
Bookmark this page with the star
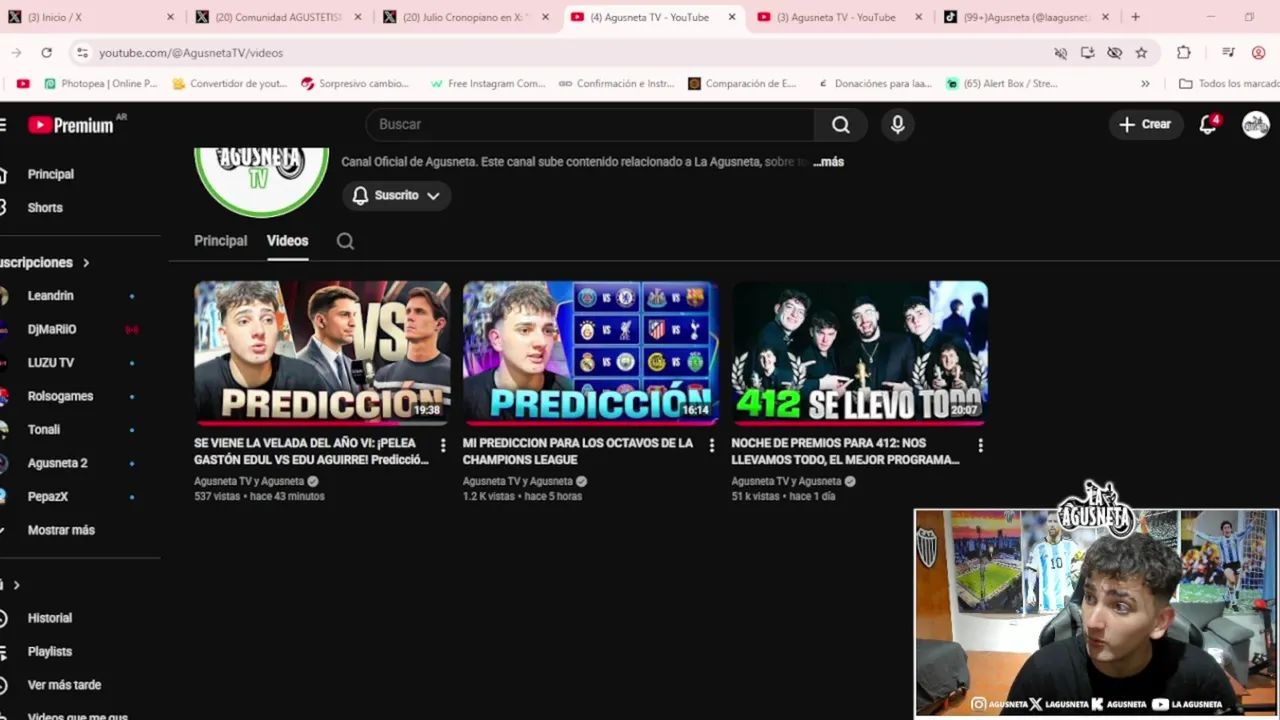(1141, 53)
